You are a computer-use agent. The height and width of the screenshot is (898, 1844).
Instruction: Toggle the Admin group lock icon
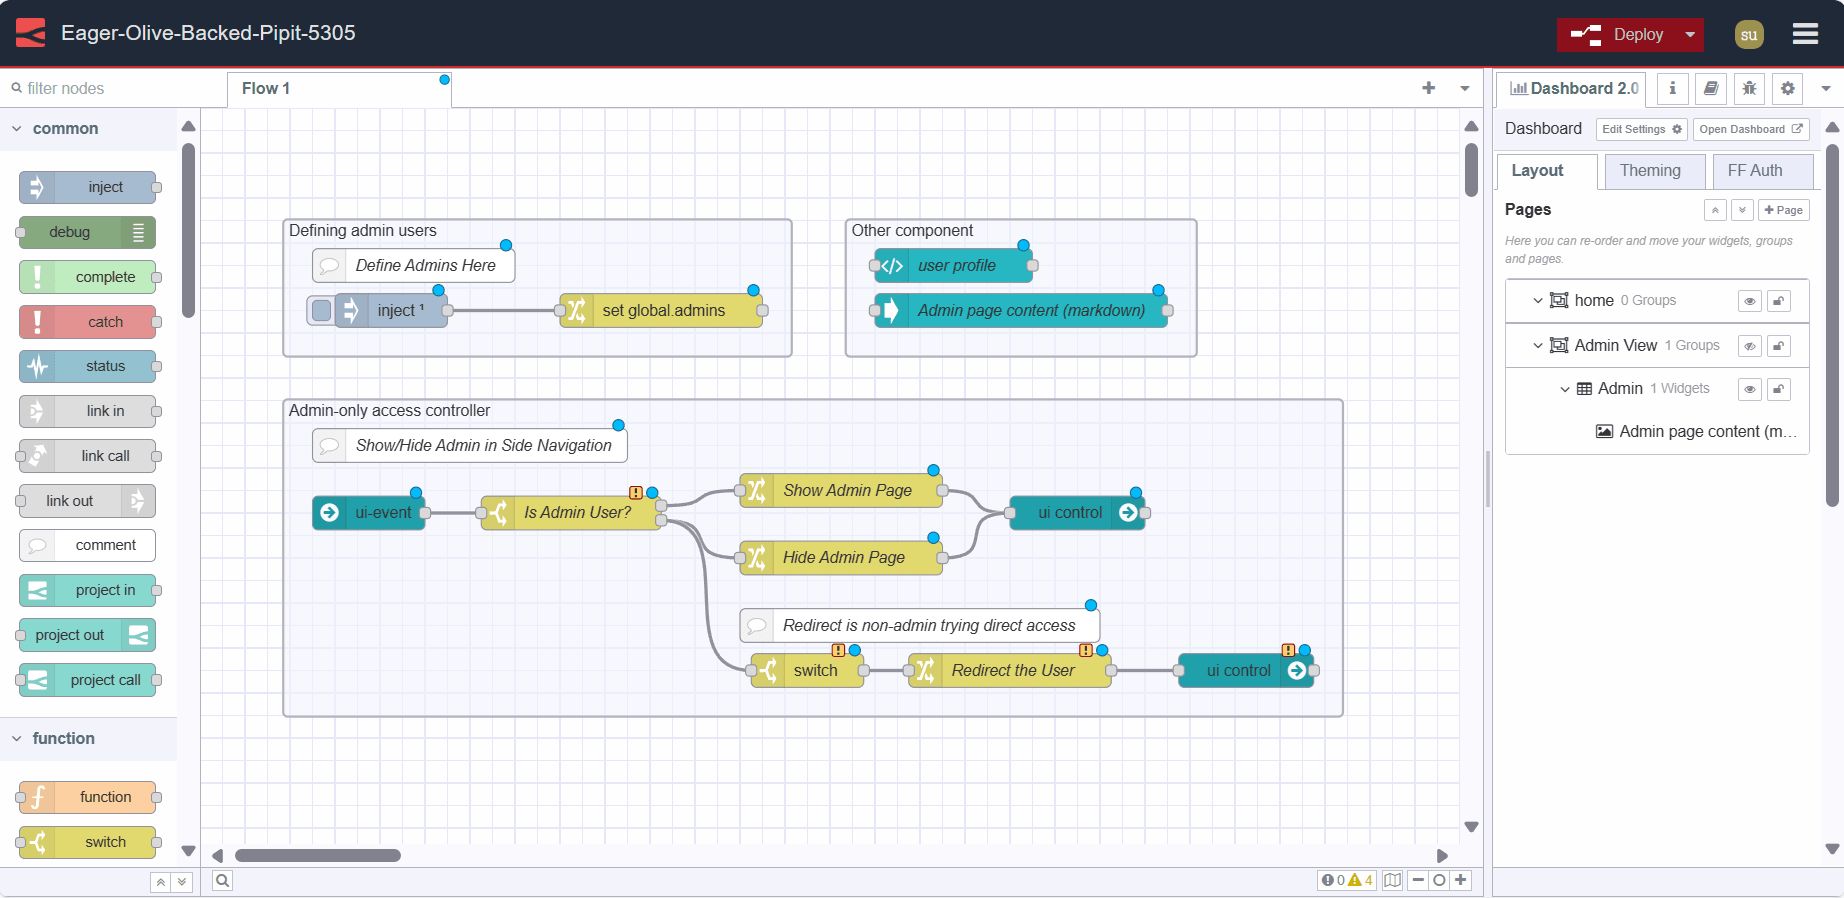point(1778,389)
